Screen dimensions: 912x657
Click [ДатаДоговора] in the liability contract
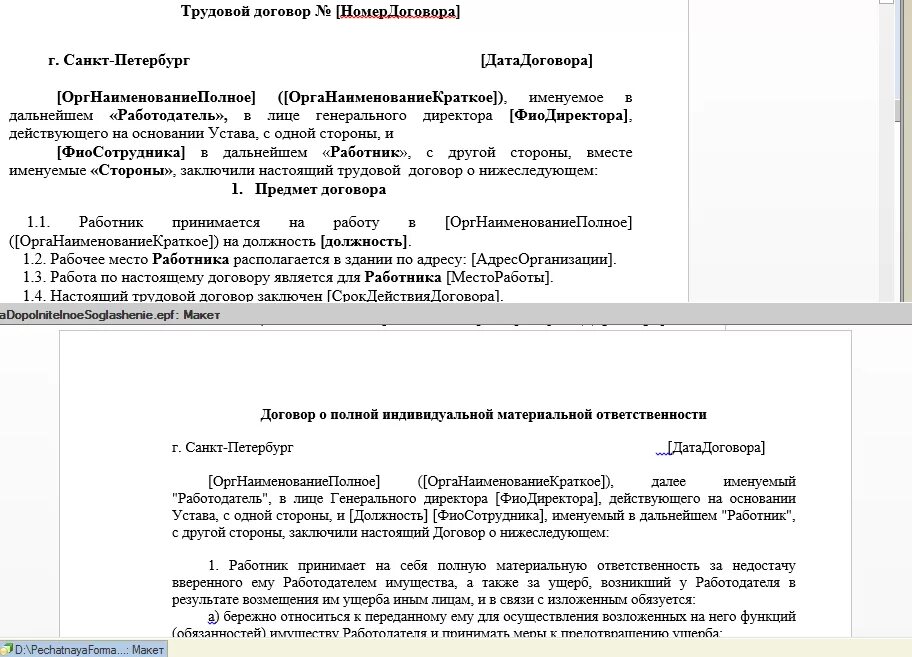point(716,448)
